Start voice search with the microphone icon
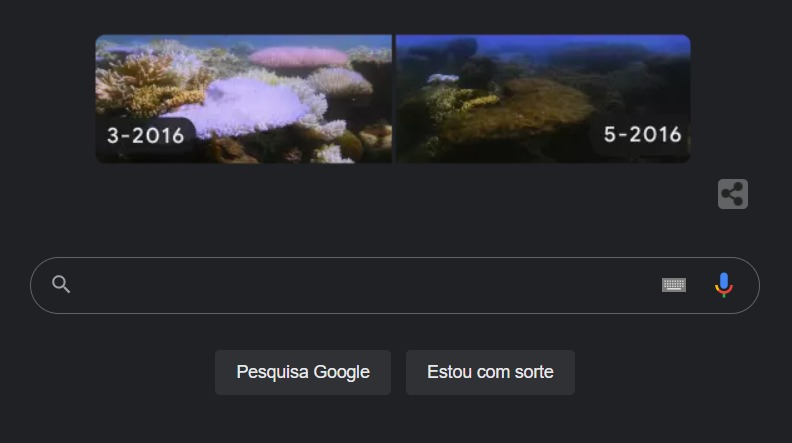 click(x=723, y=285)
